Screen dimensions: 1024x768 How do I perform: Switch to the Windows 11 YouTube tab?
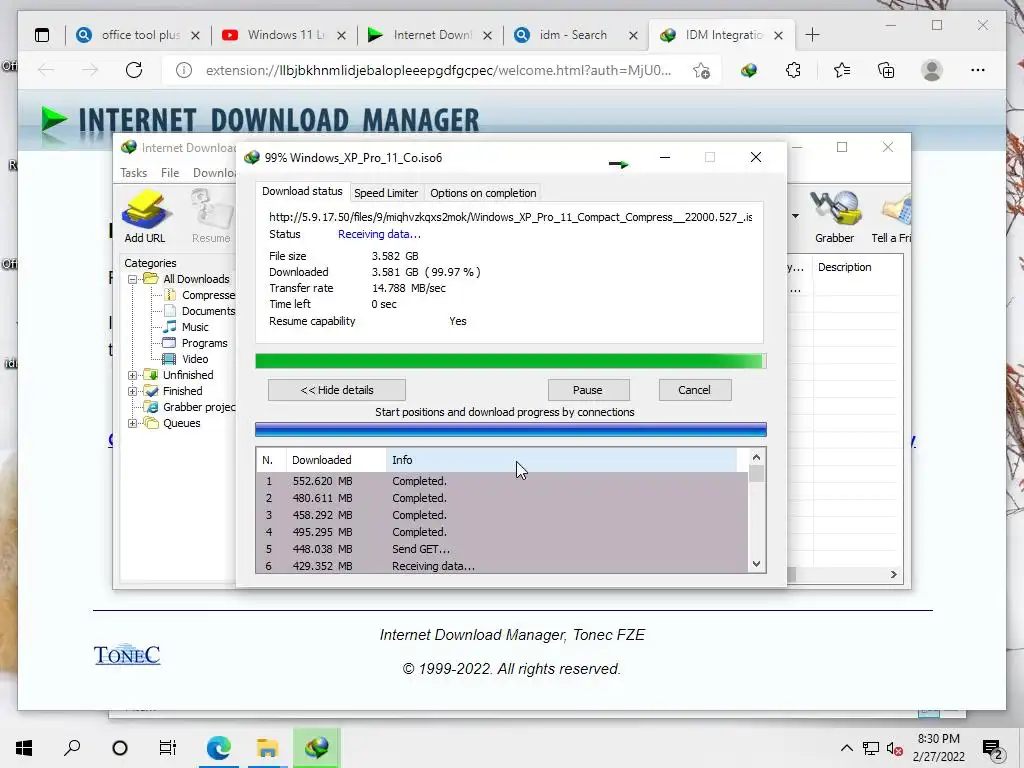(285, 35)
